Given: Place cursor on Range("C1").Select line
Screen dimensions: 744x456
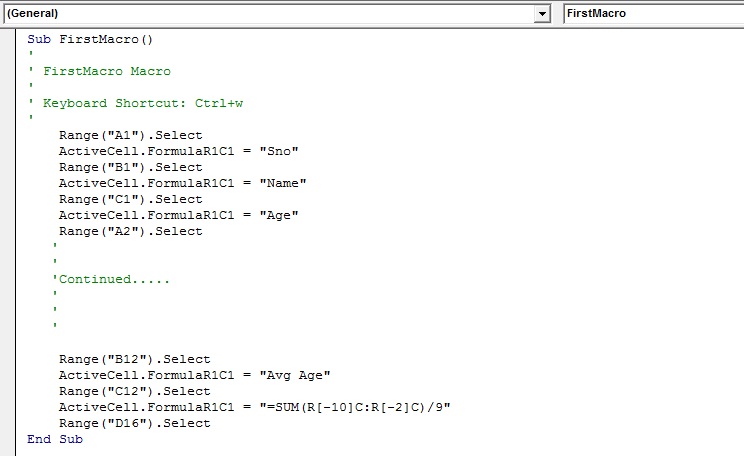Looking at the screenshot, I should tap(130, 199).
